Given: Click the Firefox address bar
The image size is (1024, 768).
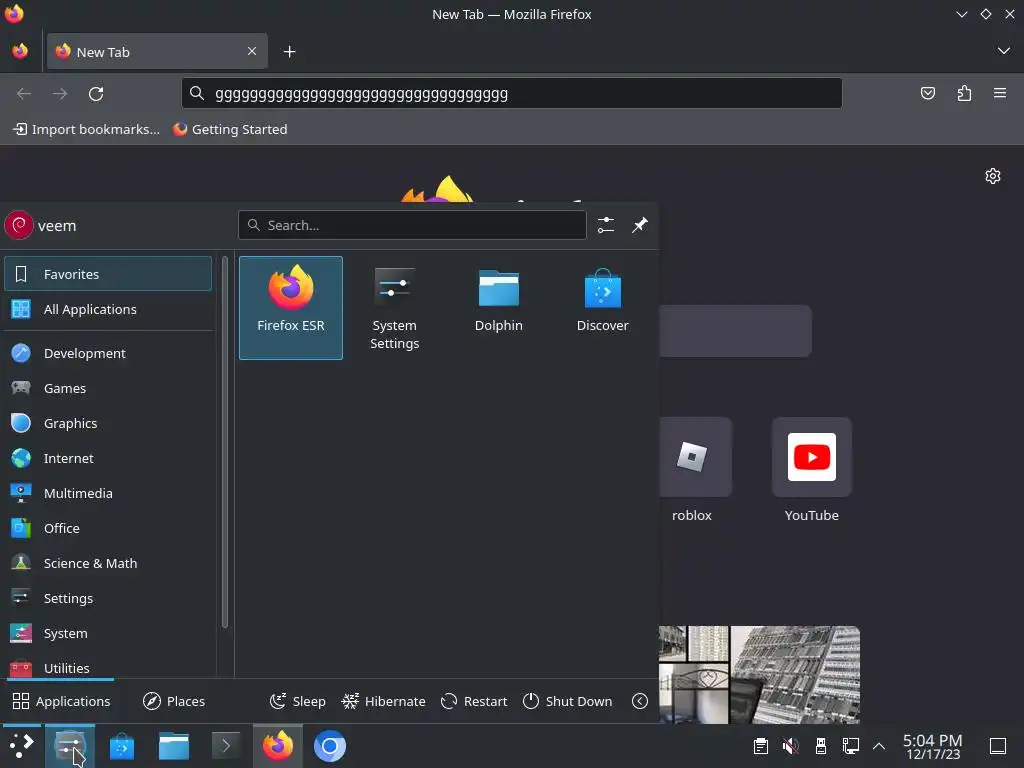Looking at the screenshot, I should coord(512,94).
